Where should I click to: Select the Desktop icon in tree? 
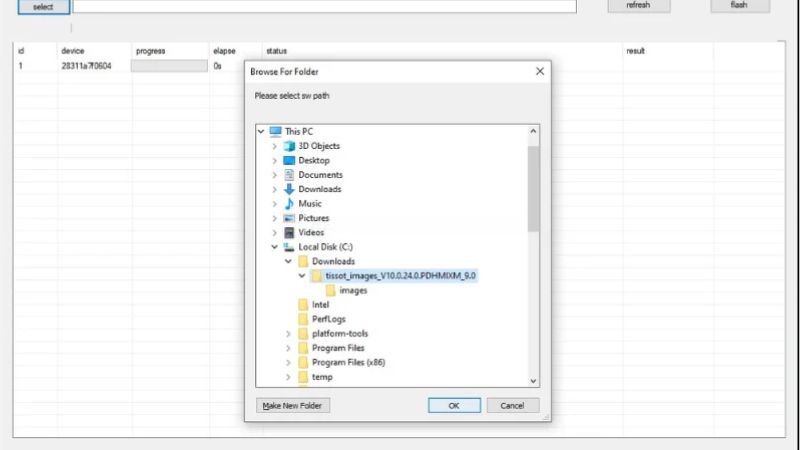pyautogui.click(x=289, y=160)
